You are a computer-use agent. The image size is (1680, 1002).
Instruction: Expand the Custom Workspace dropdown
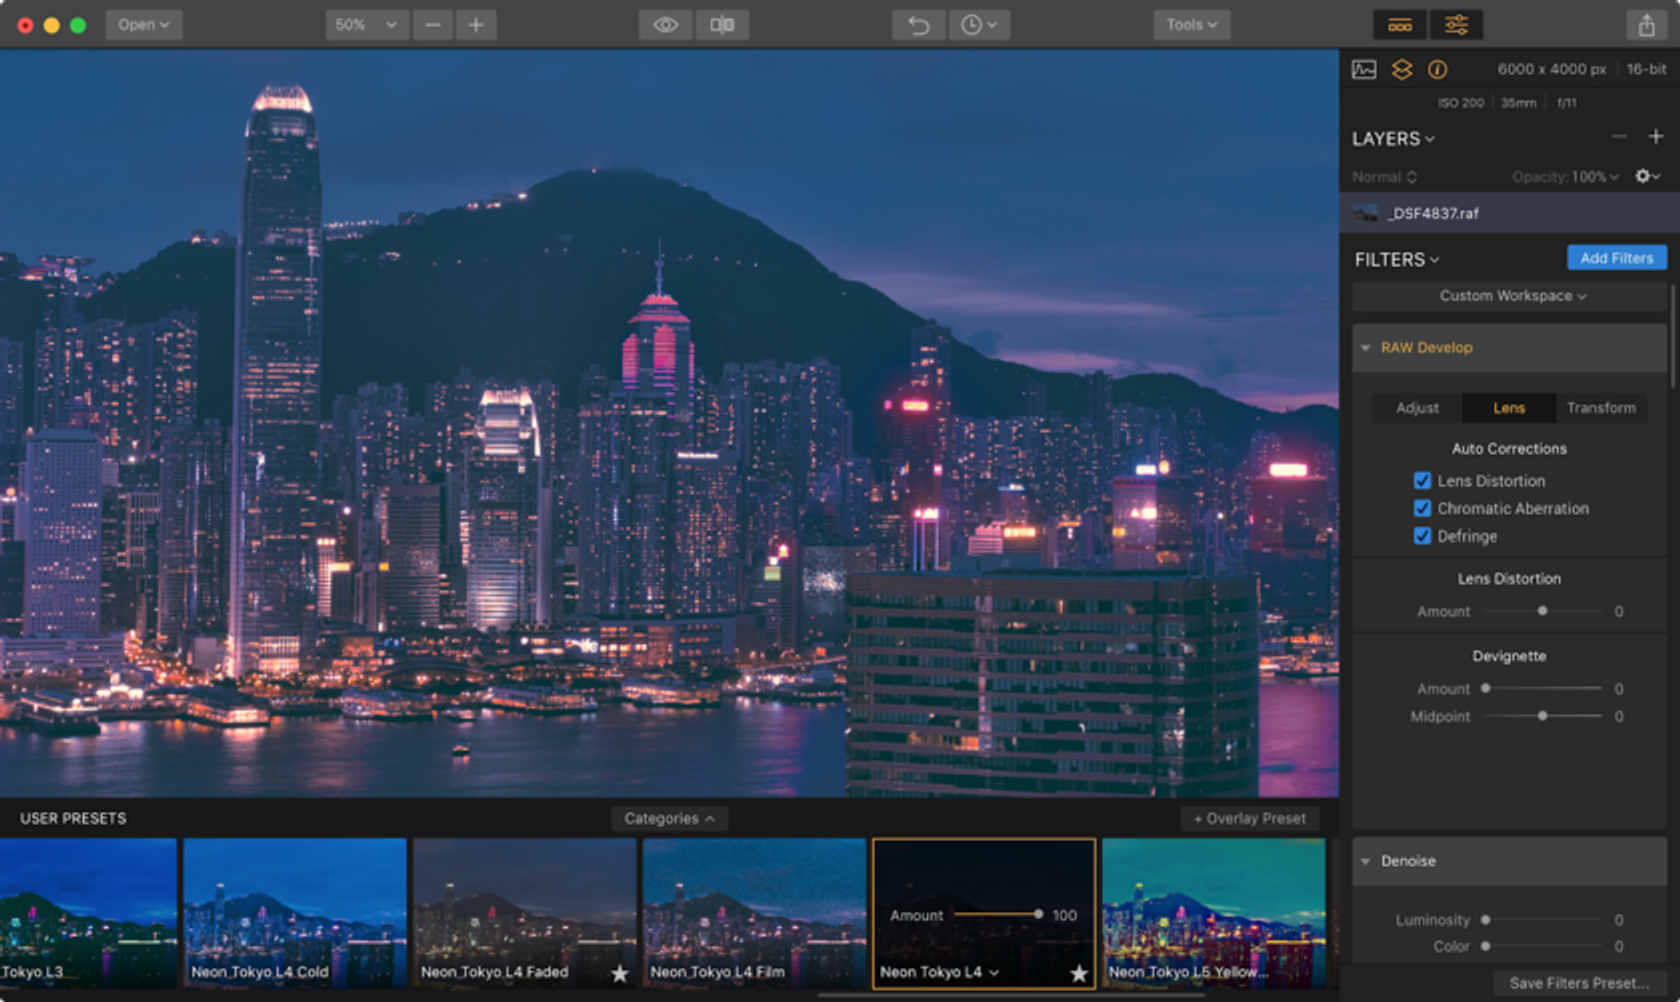1511,296
